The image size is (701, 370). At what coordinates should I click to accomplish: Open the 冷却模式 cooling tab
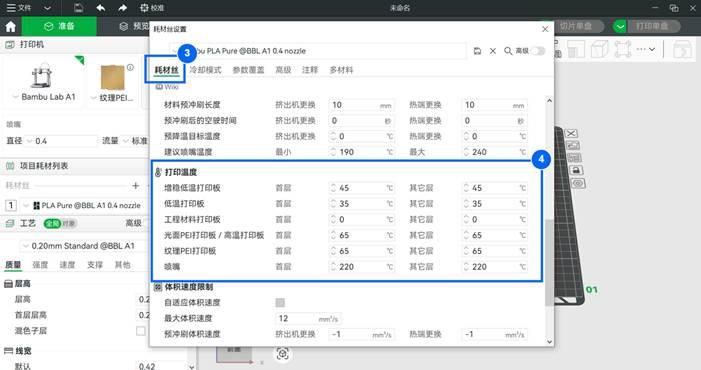[x=205, y=70]
